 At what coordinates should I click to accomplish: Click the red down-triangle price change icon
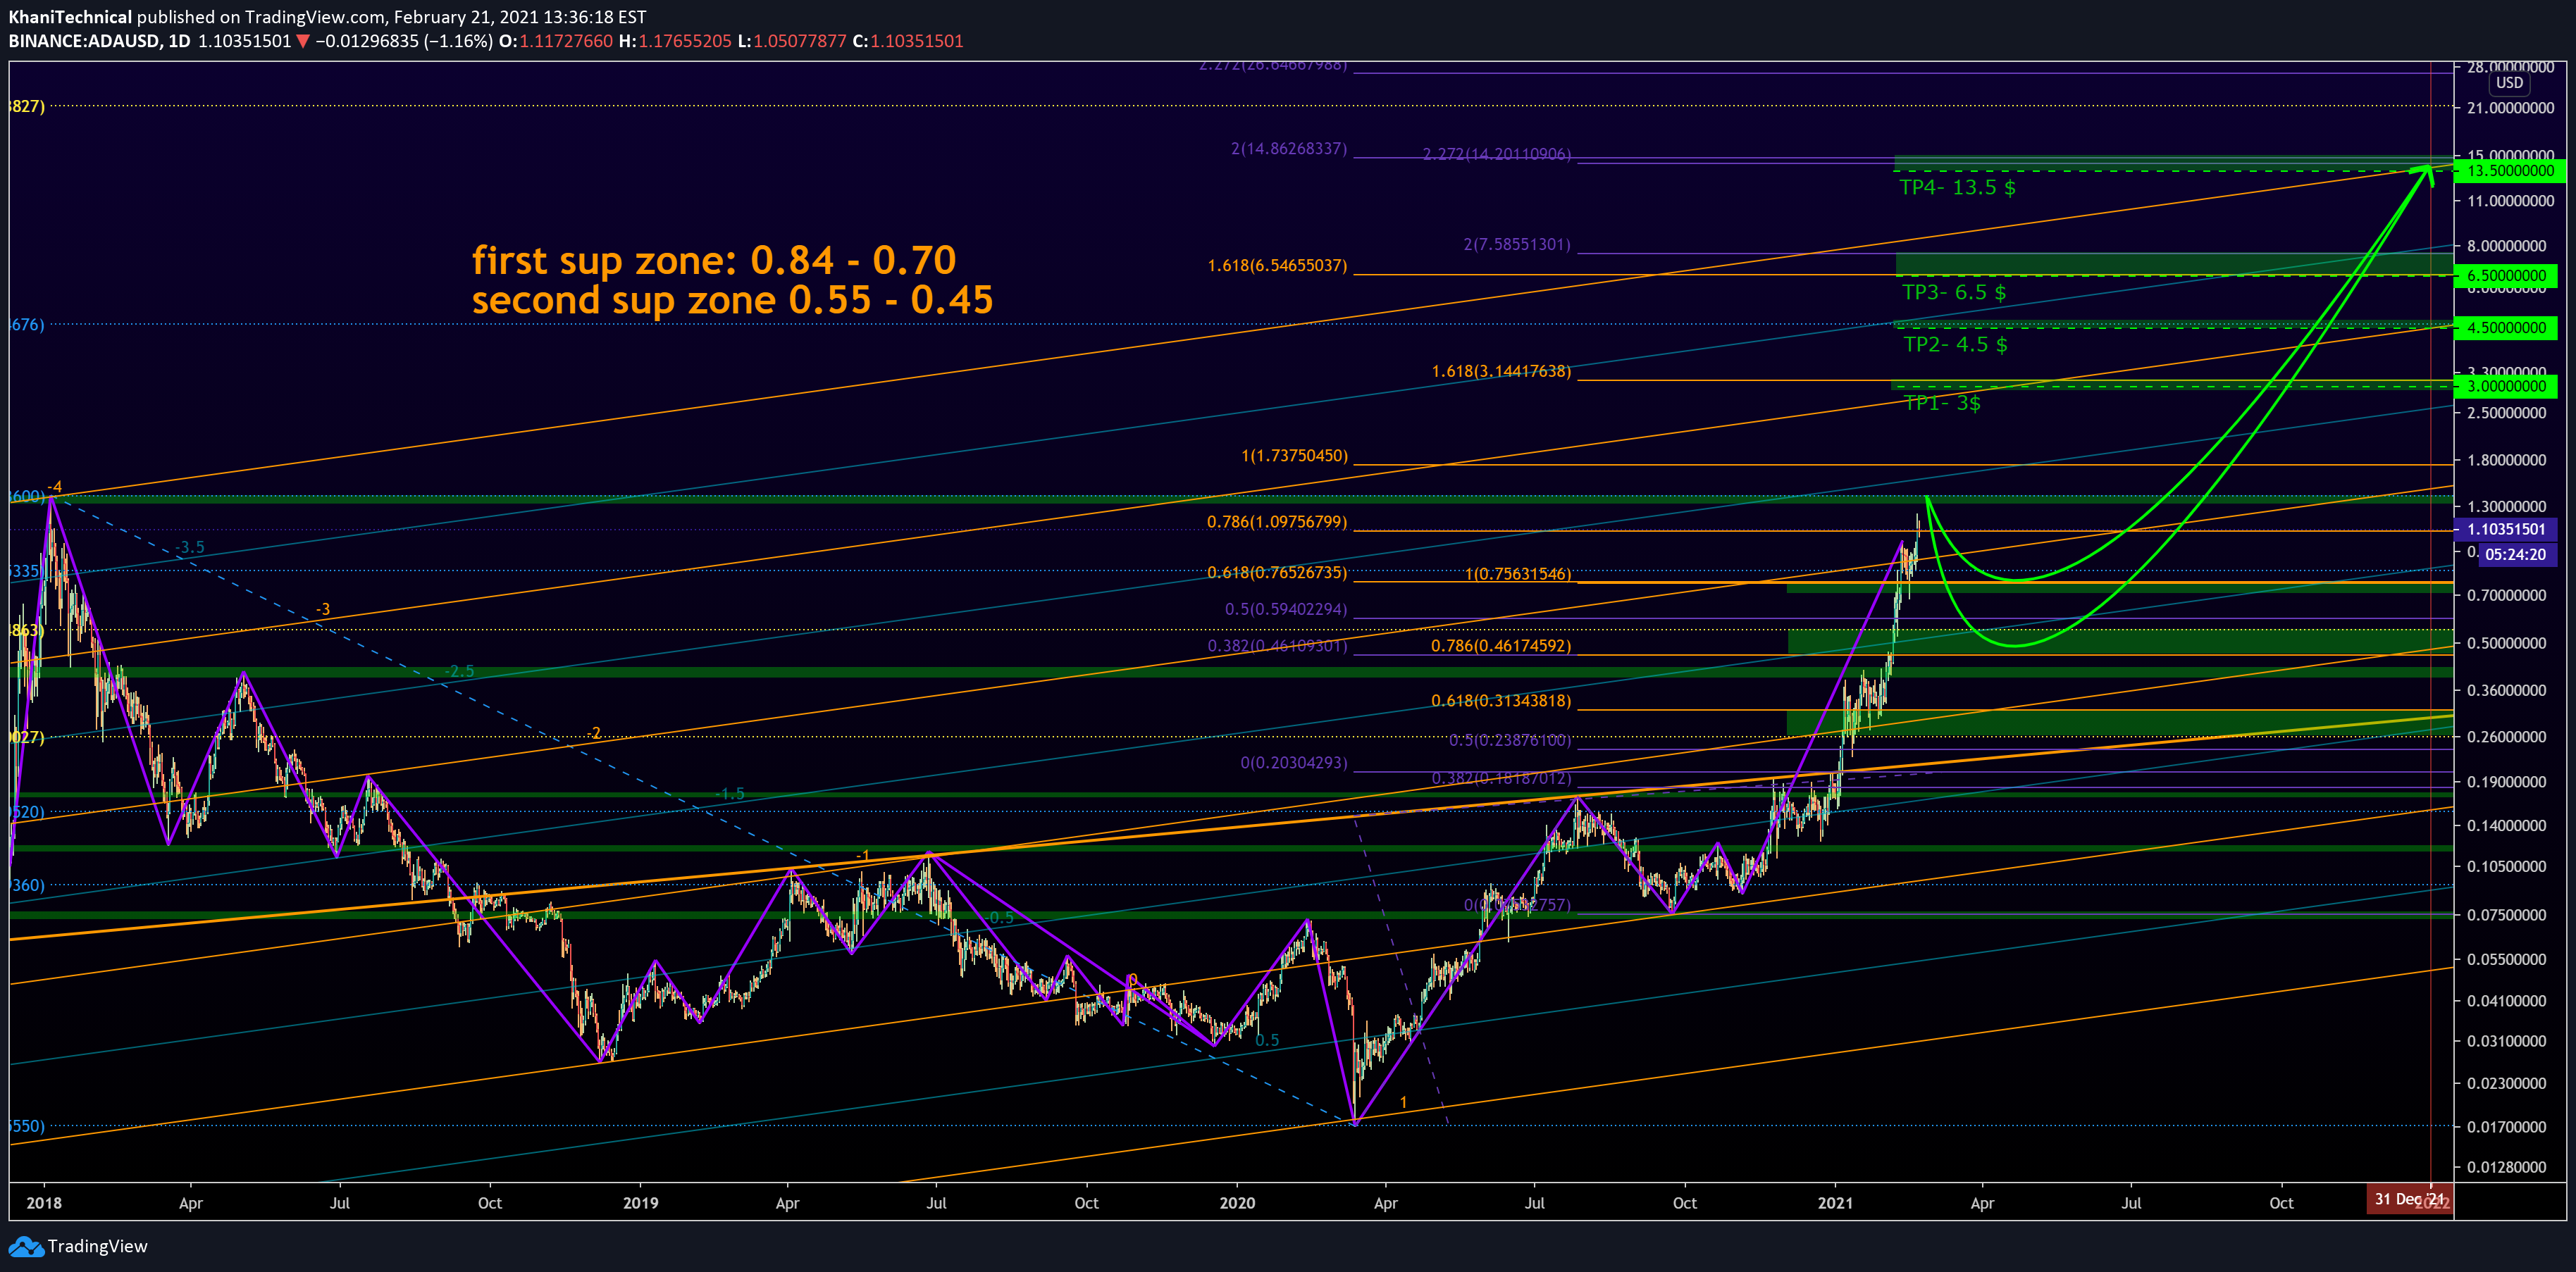[x=303, y=42]
